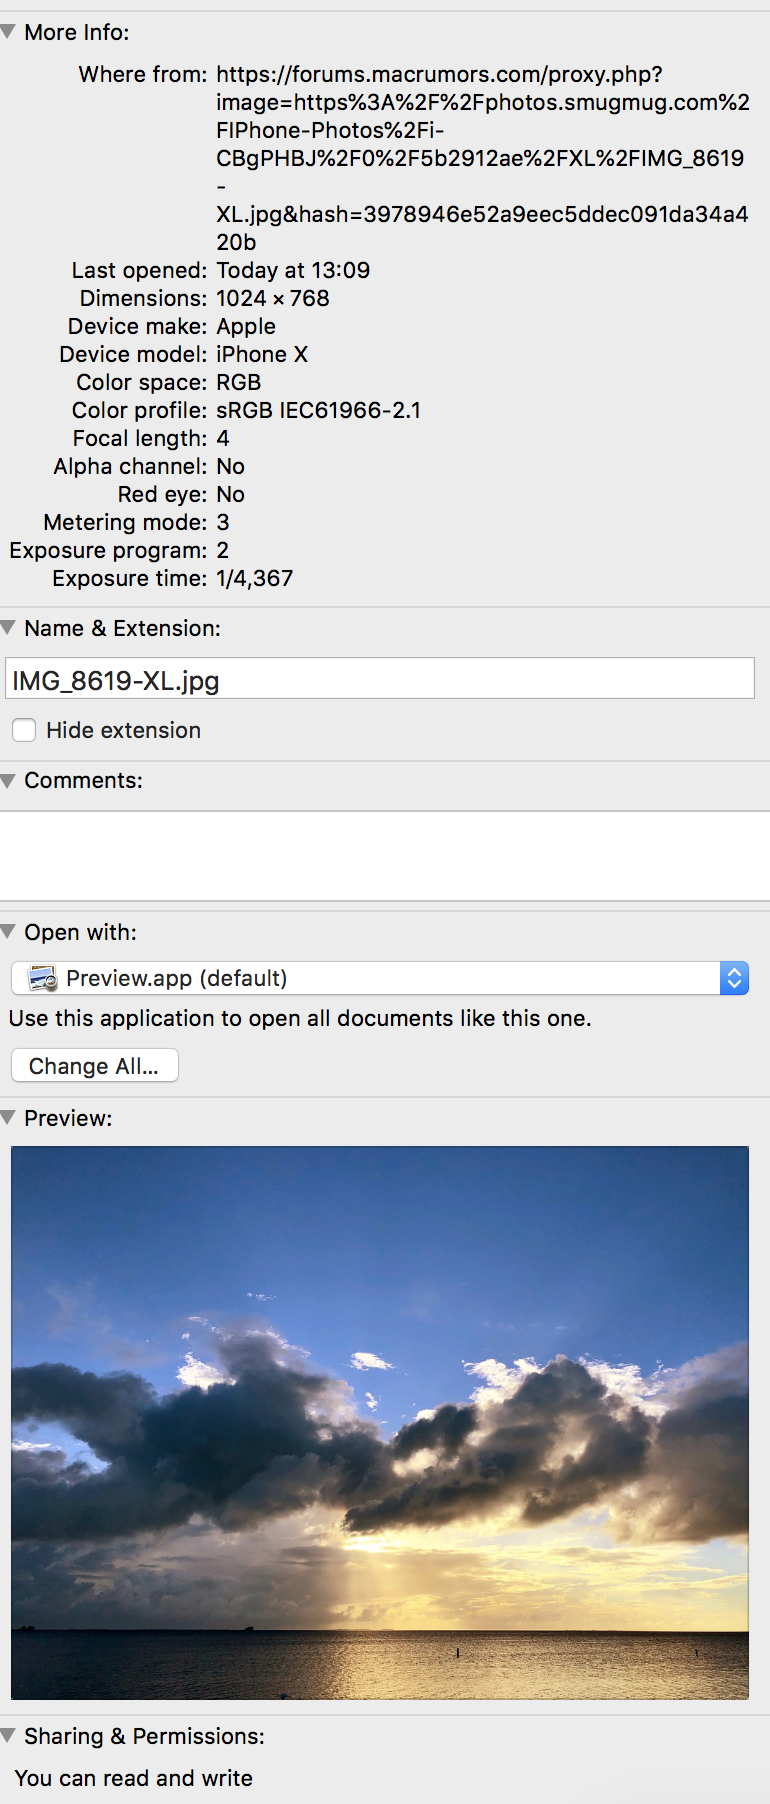Collapse the Comments section triangle

9,780
